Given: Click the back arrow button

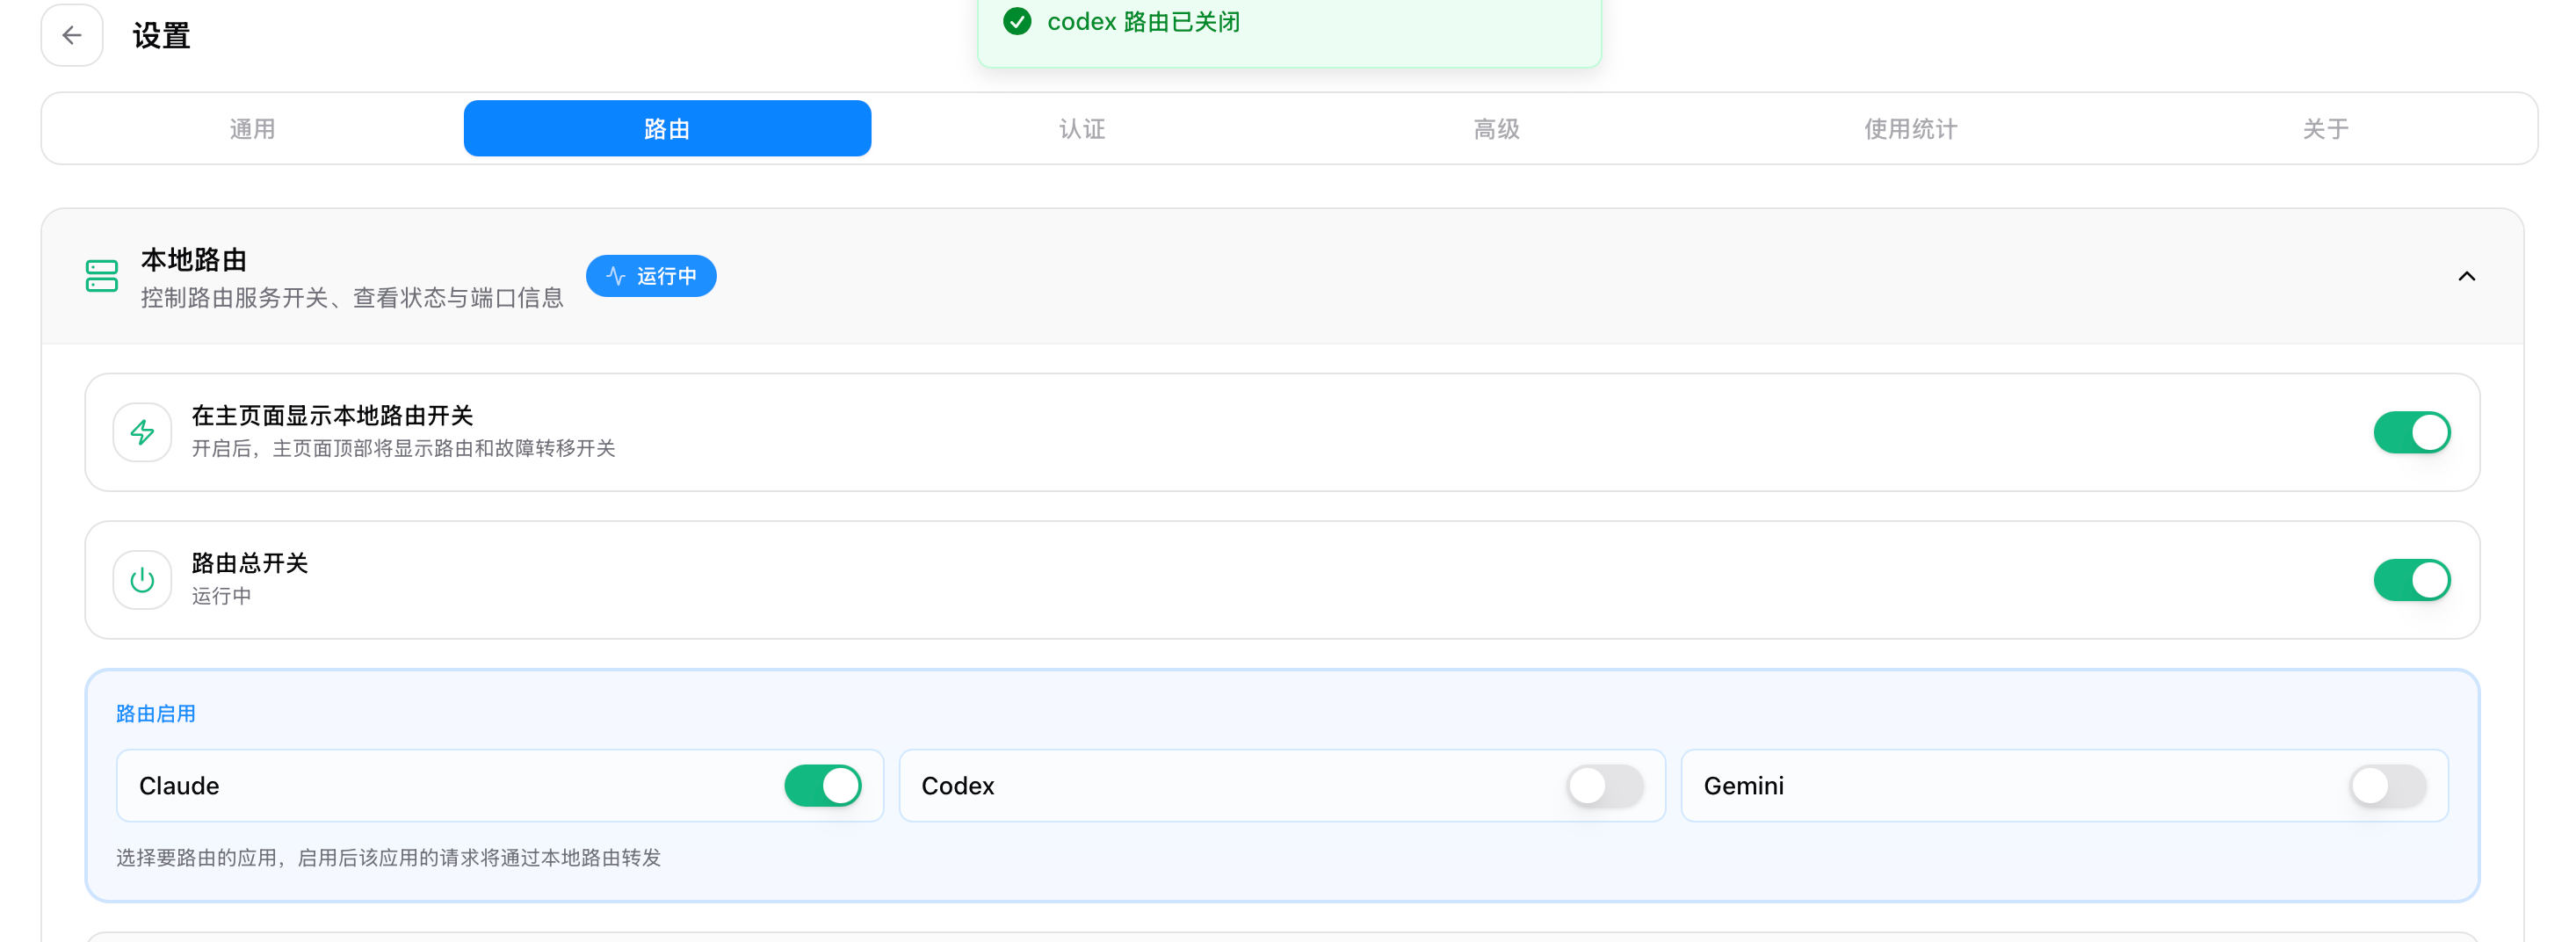Looking at the screenshot, I should pyautogui.click(x=72, y=36).
